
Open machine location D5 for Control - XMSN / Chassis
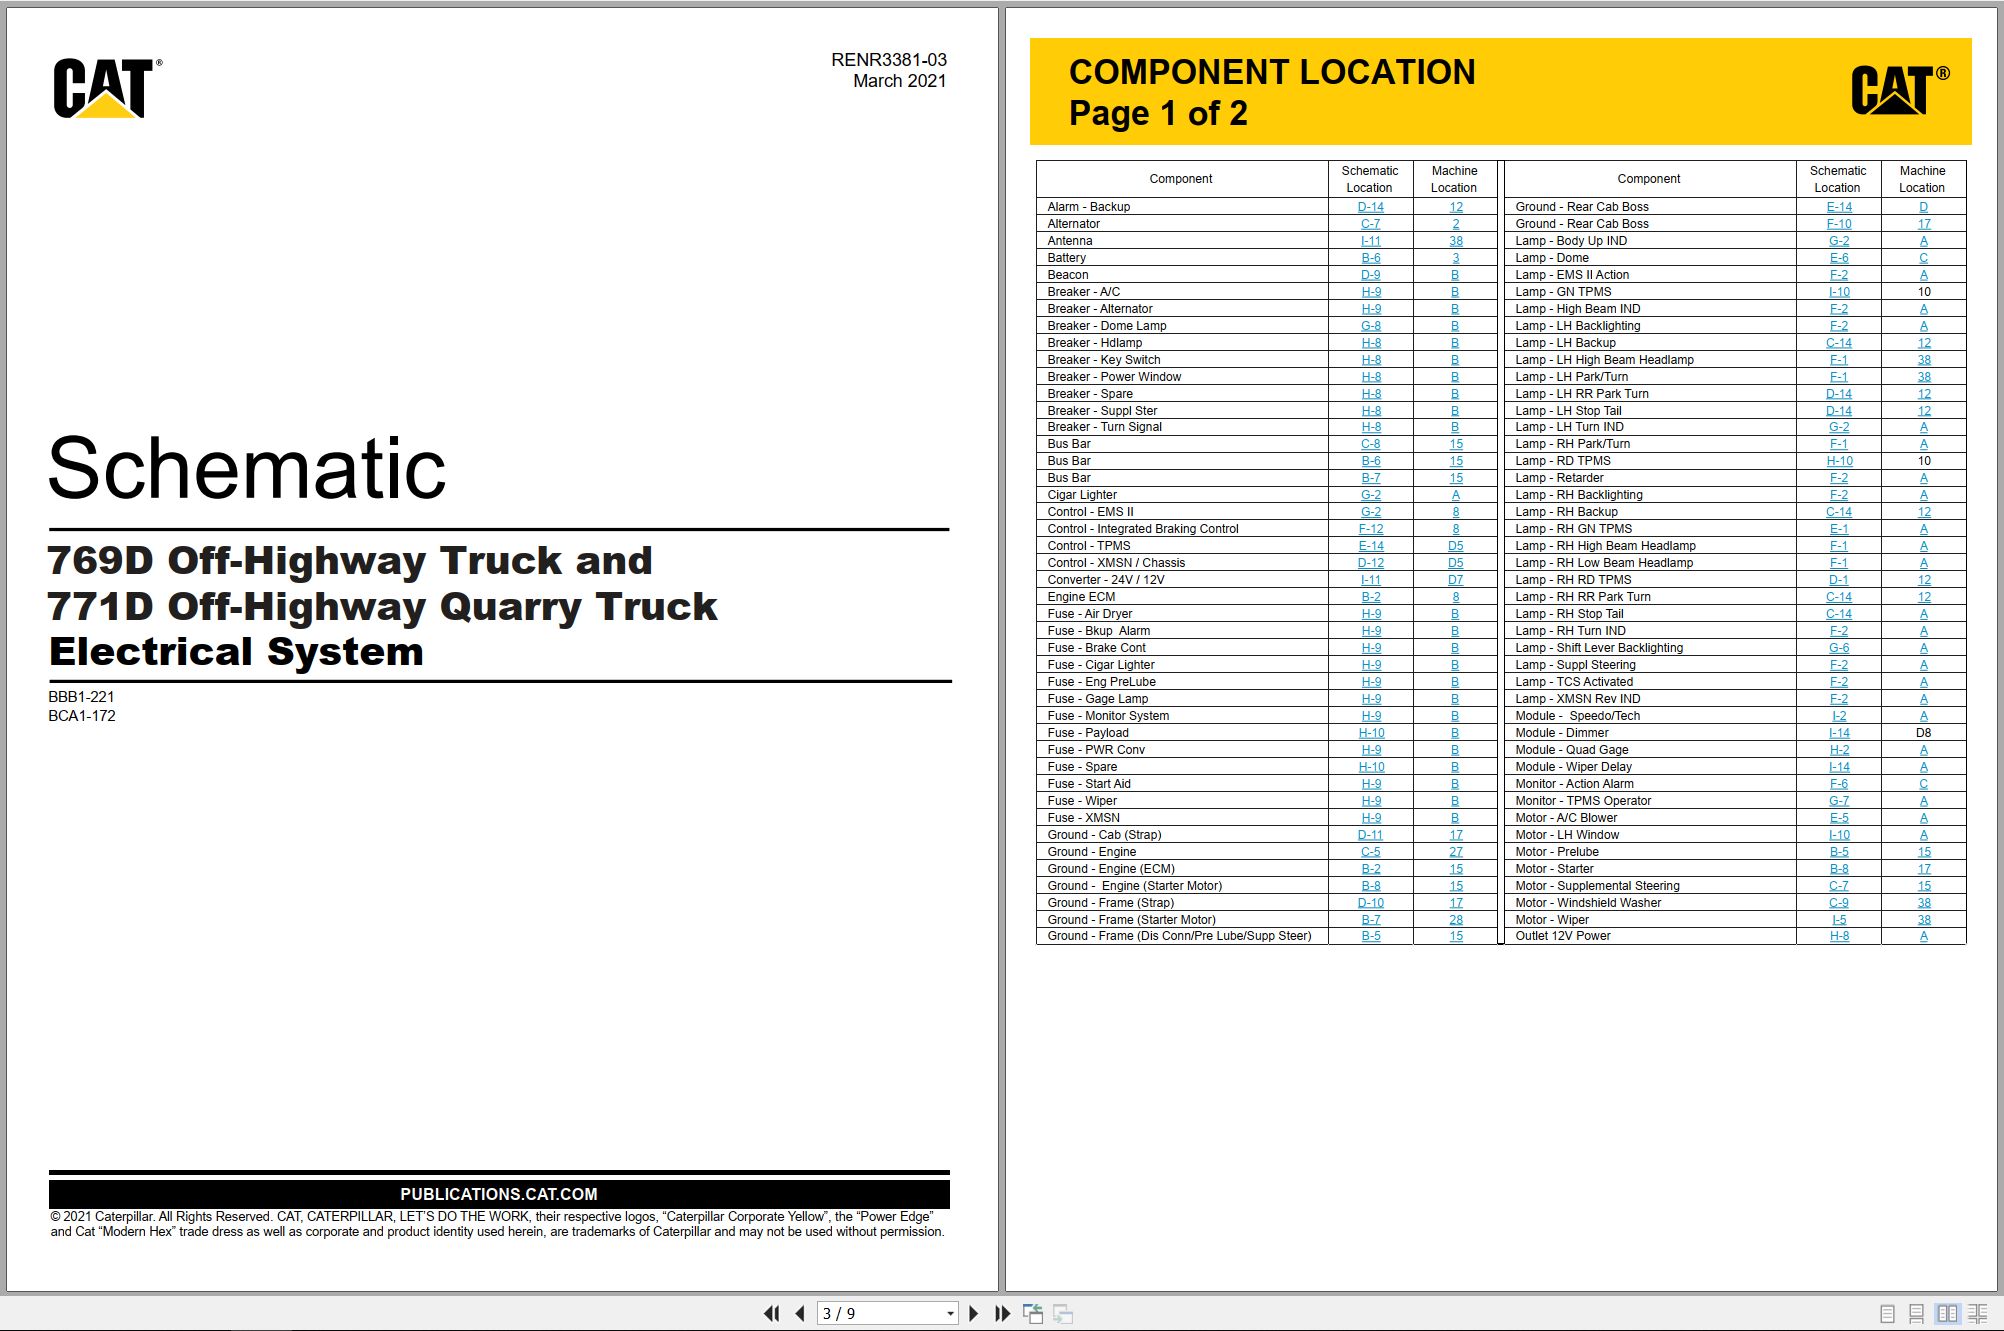click(1455, 563)
